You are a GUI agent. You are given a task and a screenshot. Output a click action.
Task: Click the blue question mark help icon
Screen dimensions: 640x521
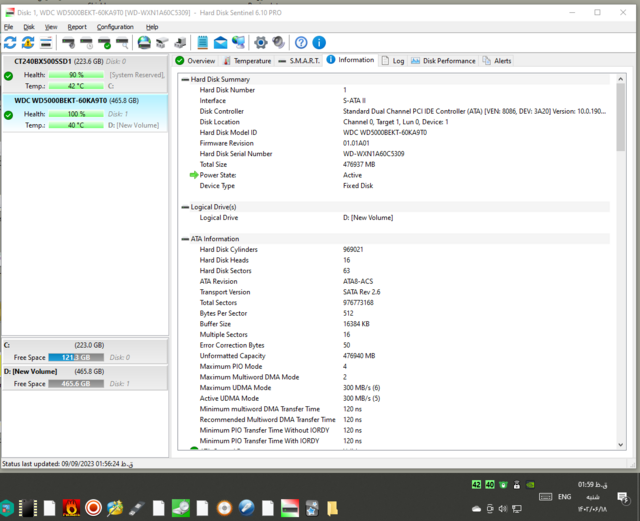click(x=301, y=43)
